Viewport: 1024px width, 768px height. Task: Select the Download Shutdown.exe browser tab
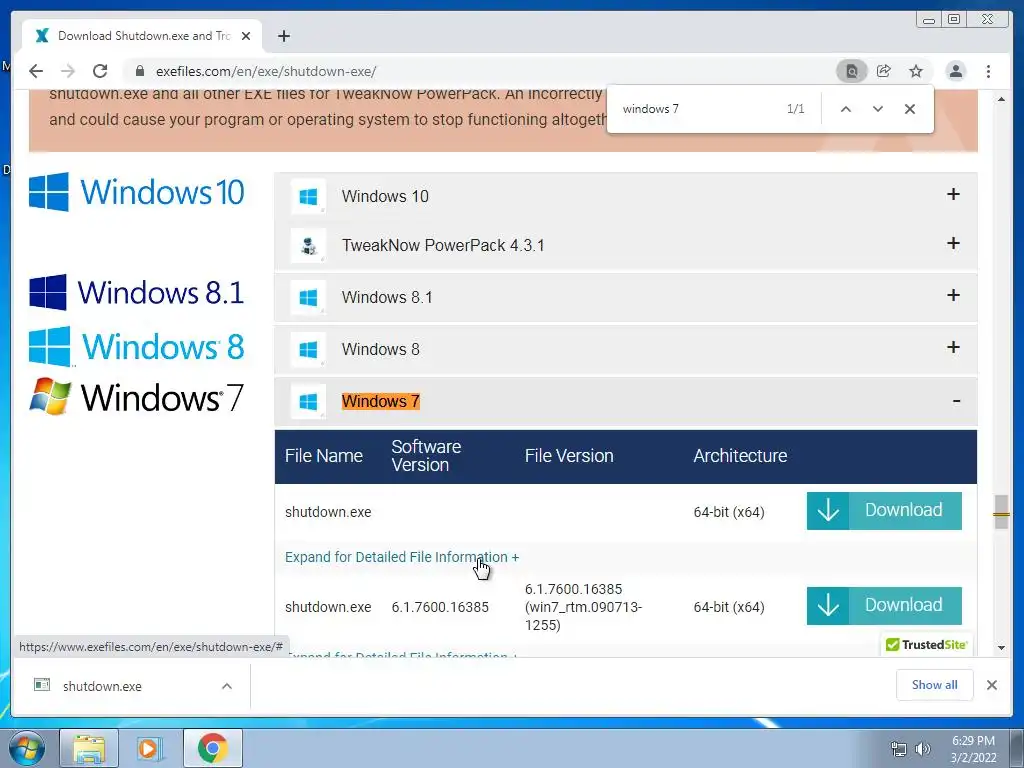[x=142, y=36]
